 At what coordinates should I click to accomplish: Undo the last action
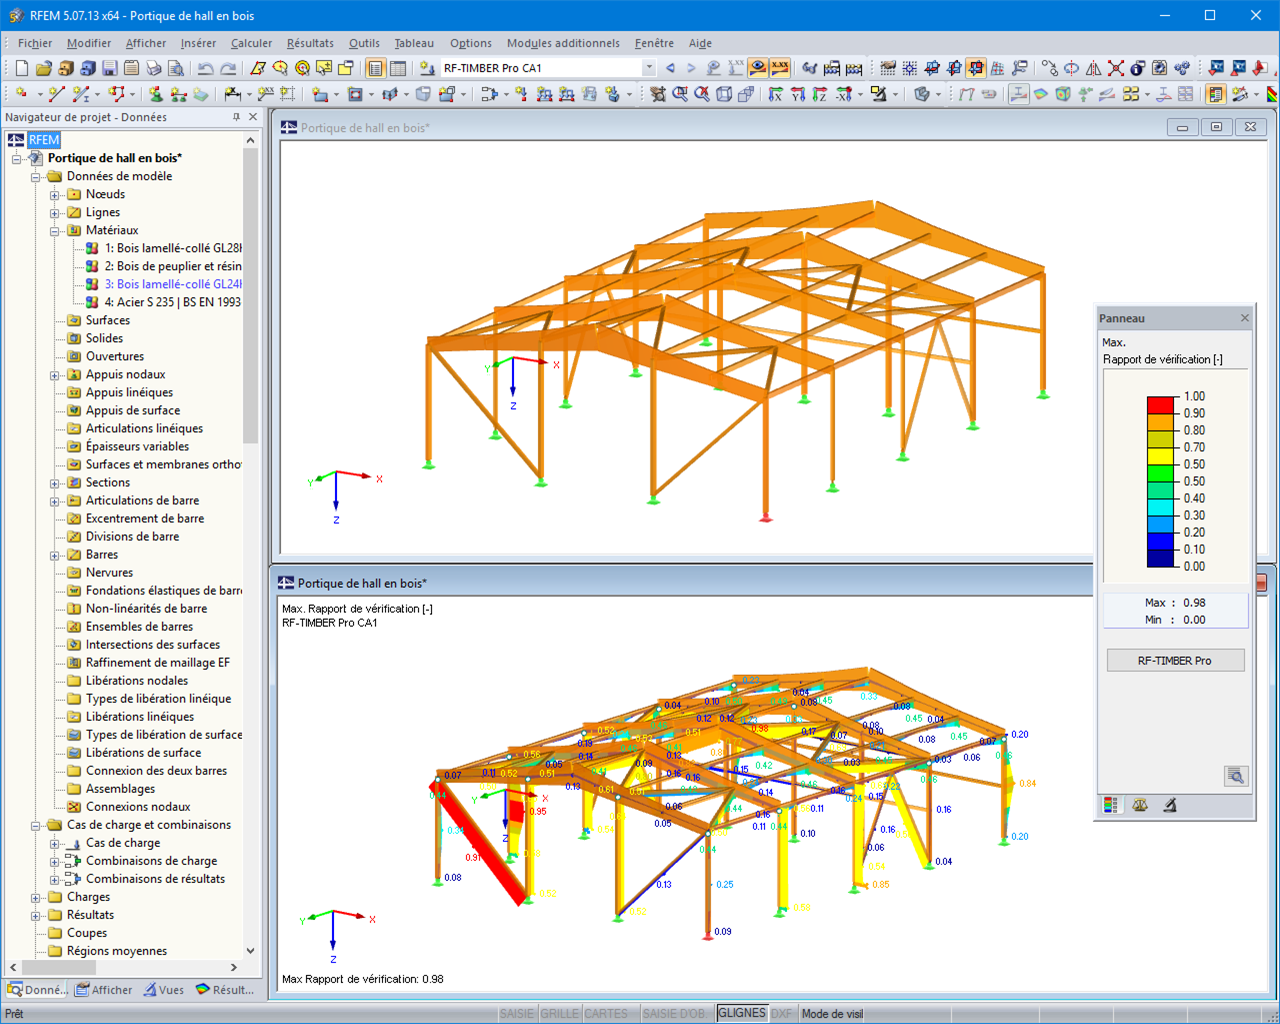pyautogui.click(x=205, y=68)
